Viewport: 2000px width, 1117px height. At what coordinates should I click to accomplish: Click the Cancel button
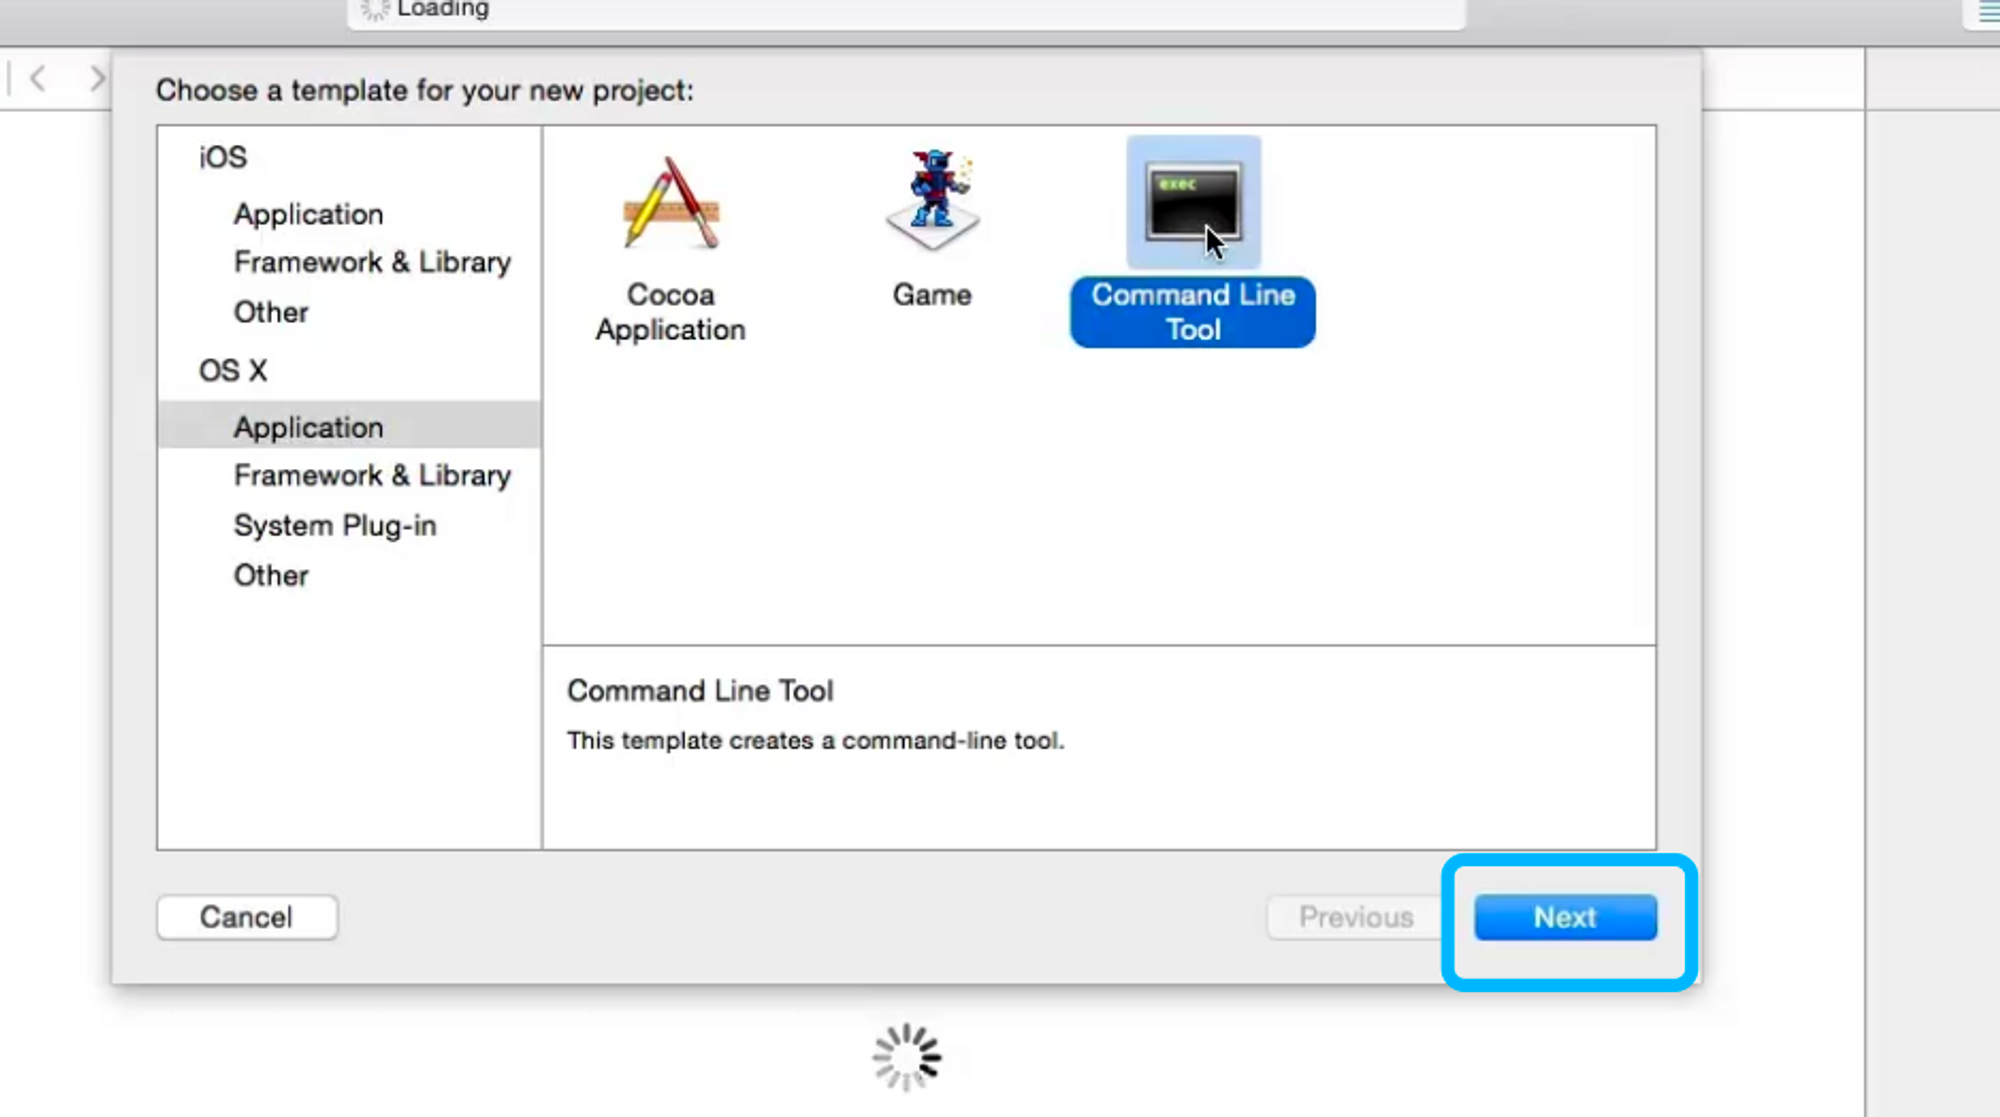click(247, 917)
